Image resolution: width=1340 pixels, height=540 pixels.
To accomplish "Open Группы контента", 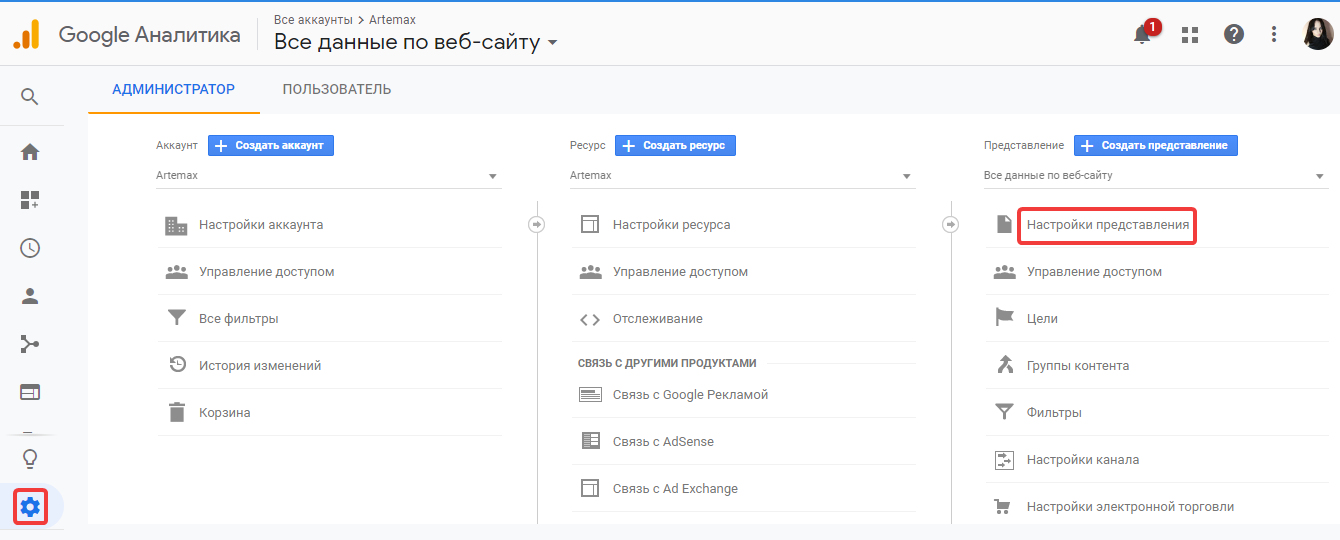I will pos(1078,366).
